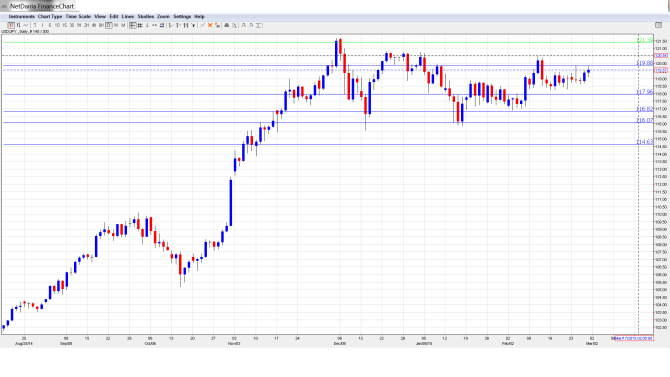Click the 119.88 price line label
Screen dimensions: 670x377
(x=645, y=63)
